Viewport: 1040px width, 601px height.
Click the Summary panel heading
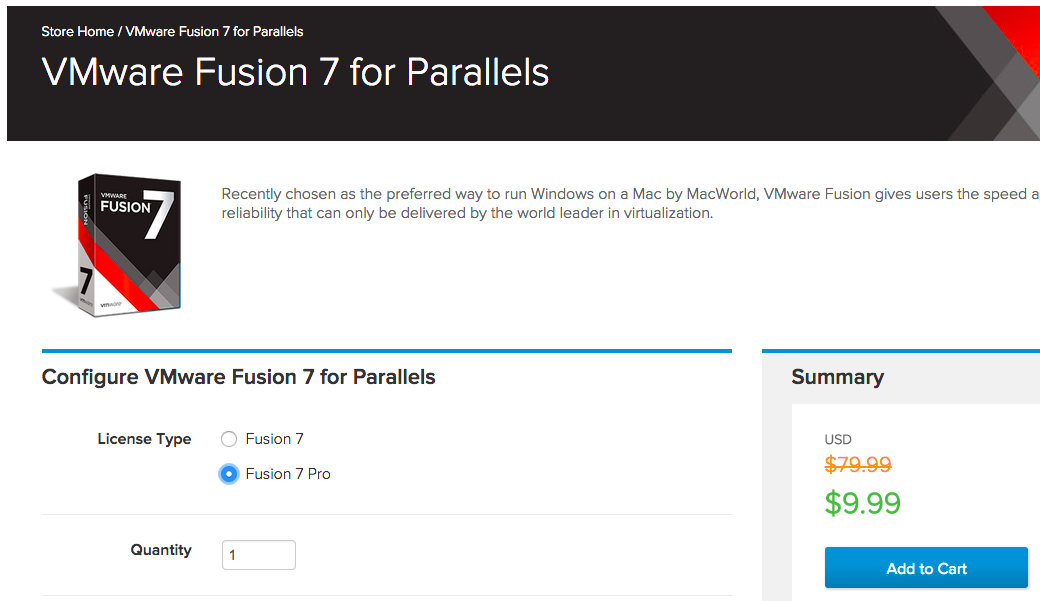837,377
